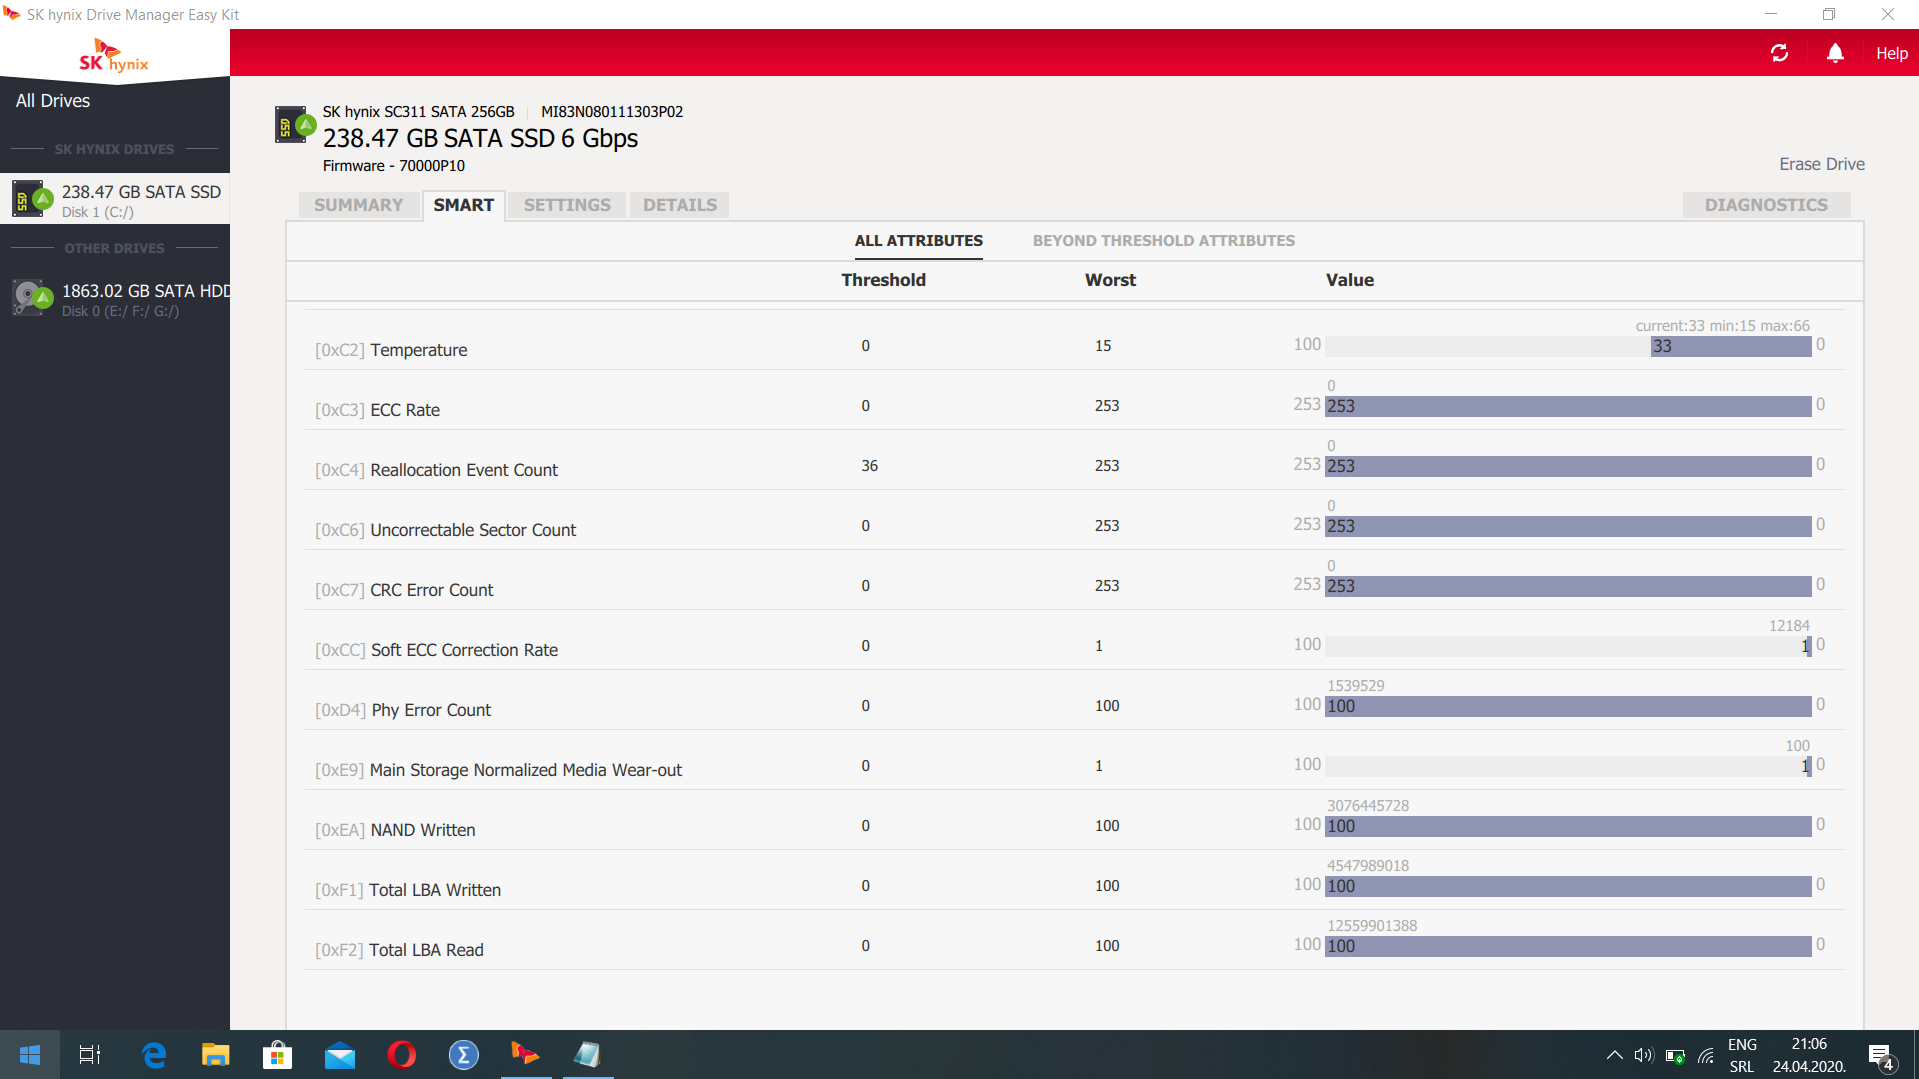Select CRC Error Count attribute
This screenshot has height=1079, width=1919.
pyautogui.click(x=1075, y=581)
